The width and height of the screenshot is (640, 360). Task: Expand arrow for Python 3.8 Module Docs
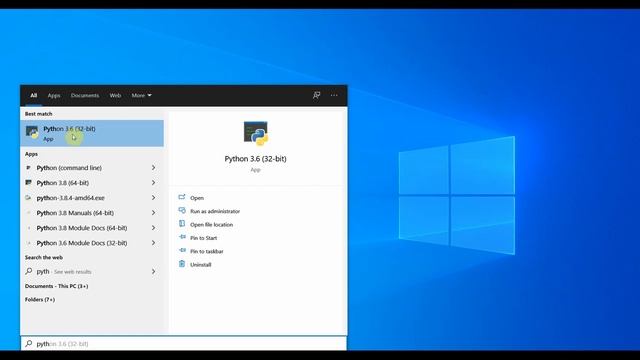click(x=153, y=228)
